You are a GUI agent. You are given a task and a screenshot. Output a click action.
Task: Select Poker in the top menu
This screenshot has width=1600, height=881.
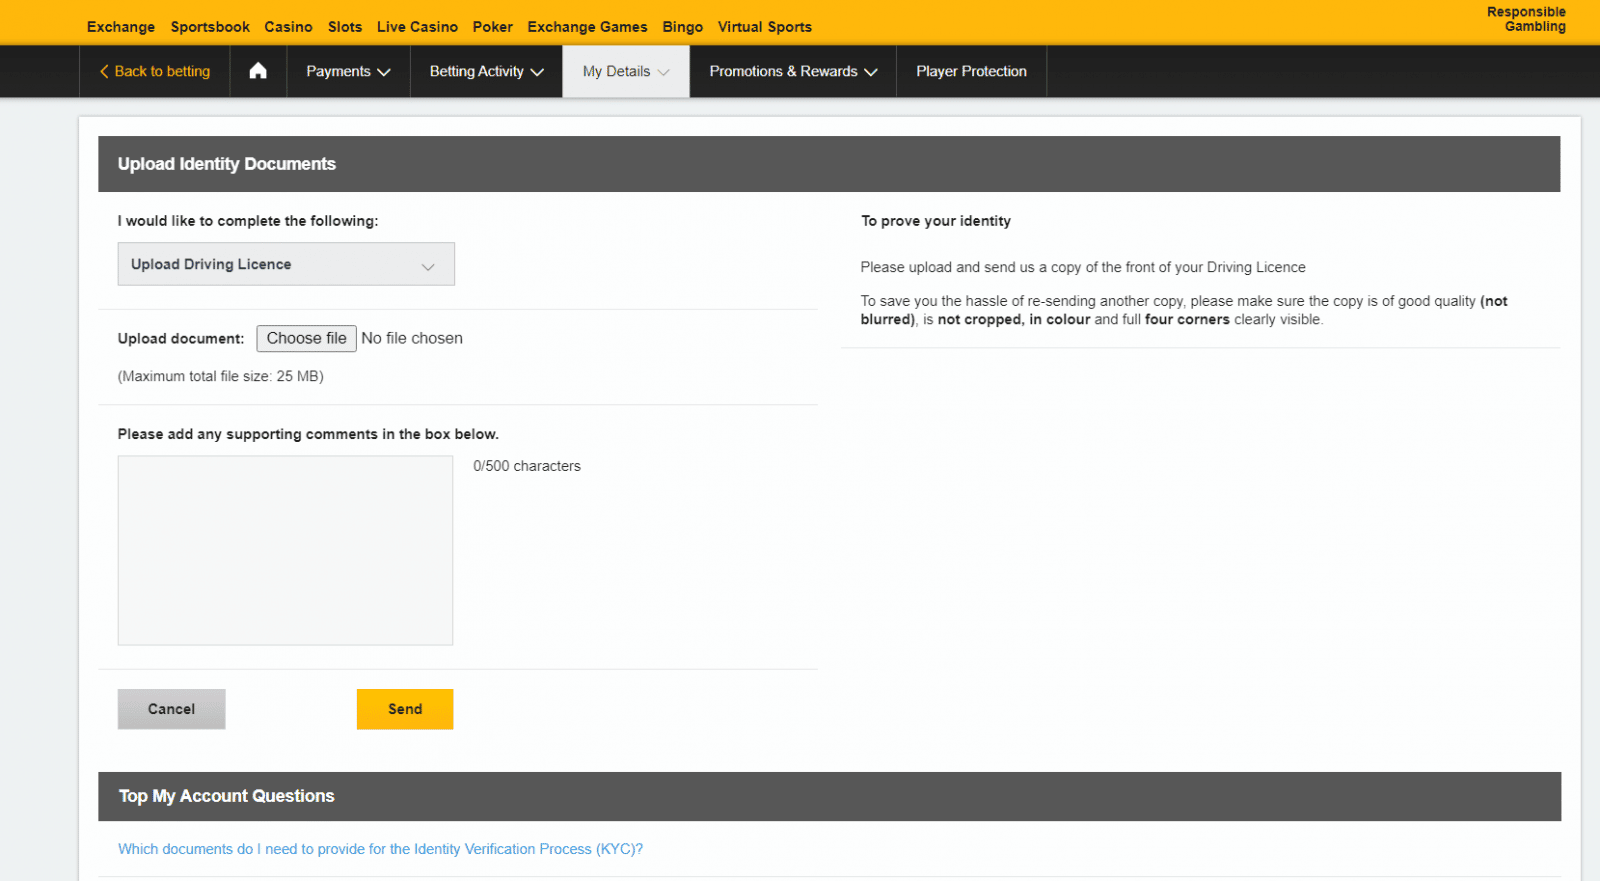(492, 27)
